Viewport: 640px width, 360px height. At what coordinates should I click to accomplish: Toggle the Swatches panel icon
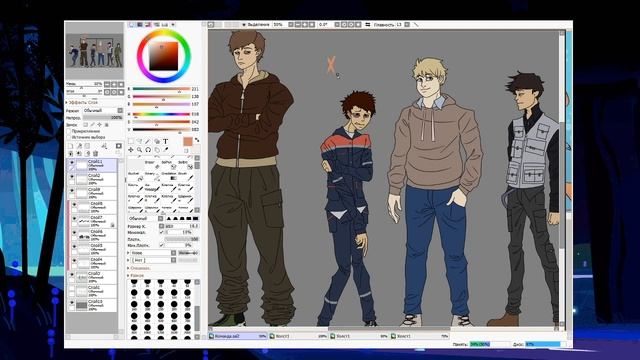tap(165, 25)
